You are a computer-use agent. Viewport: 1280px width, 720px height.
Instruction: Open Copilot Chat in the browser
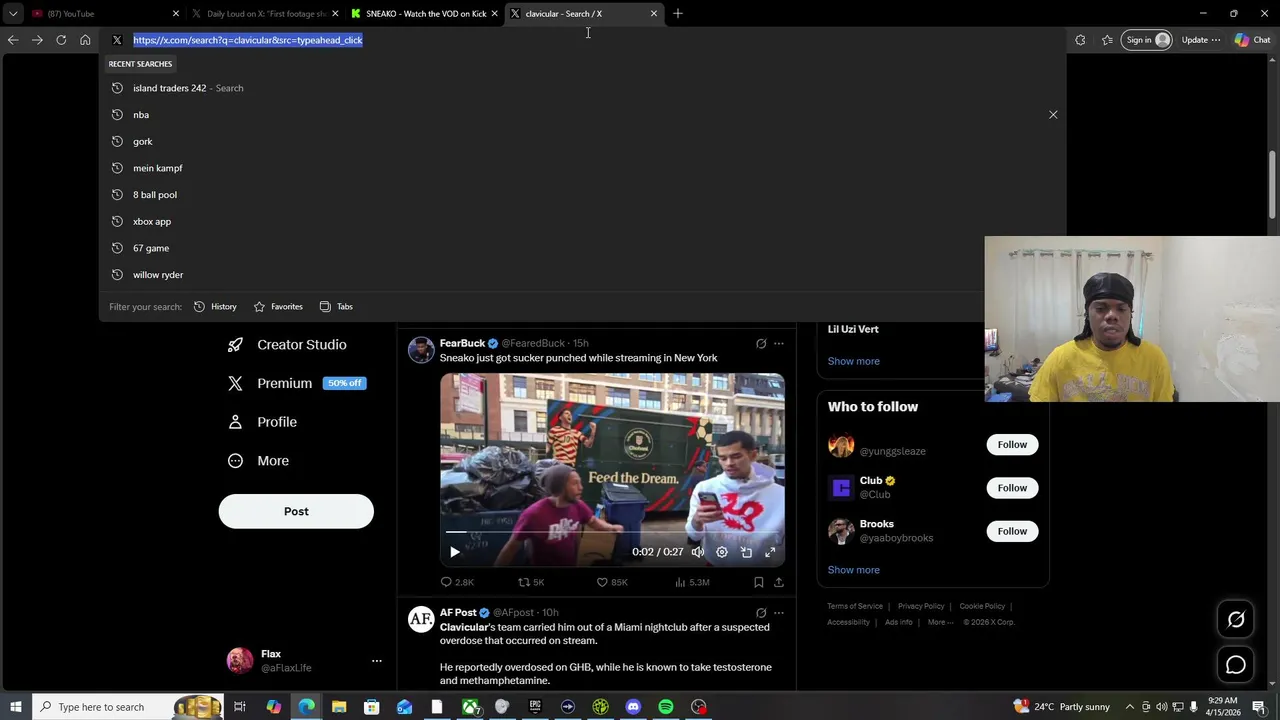(x=1252, y=40)
